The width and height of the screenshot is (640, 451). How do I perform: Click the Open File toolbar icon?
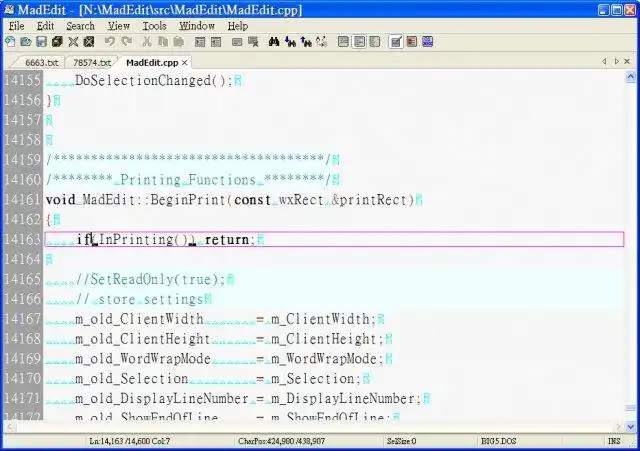click(x=26, y=42)
